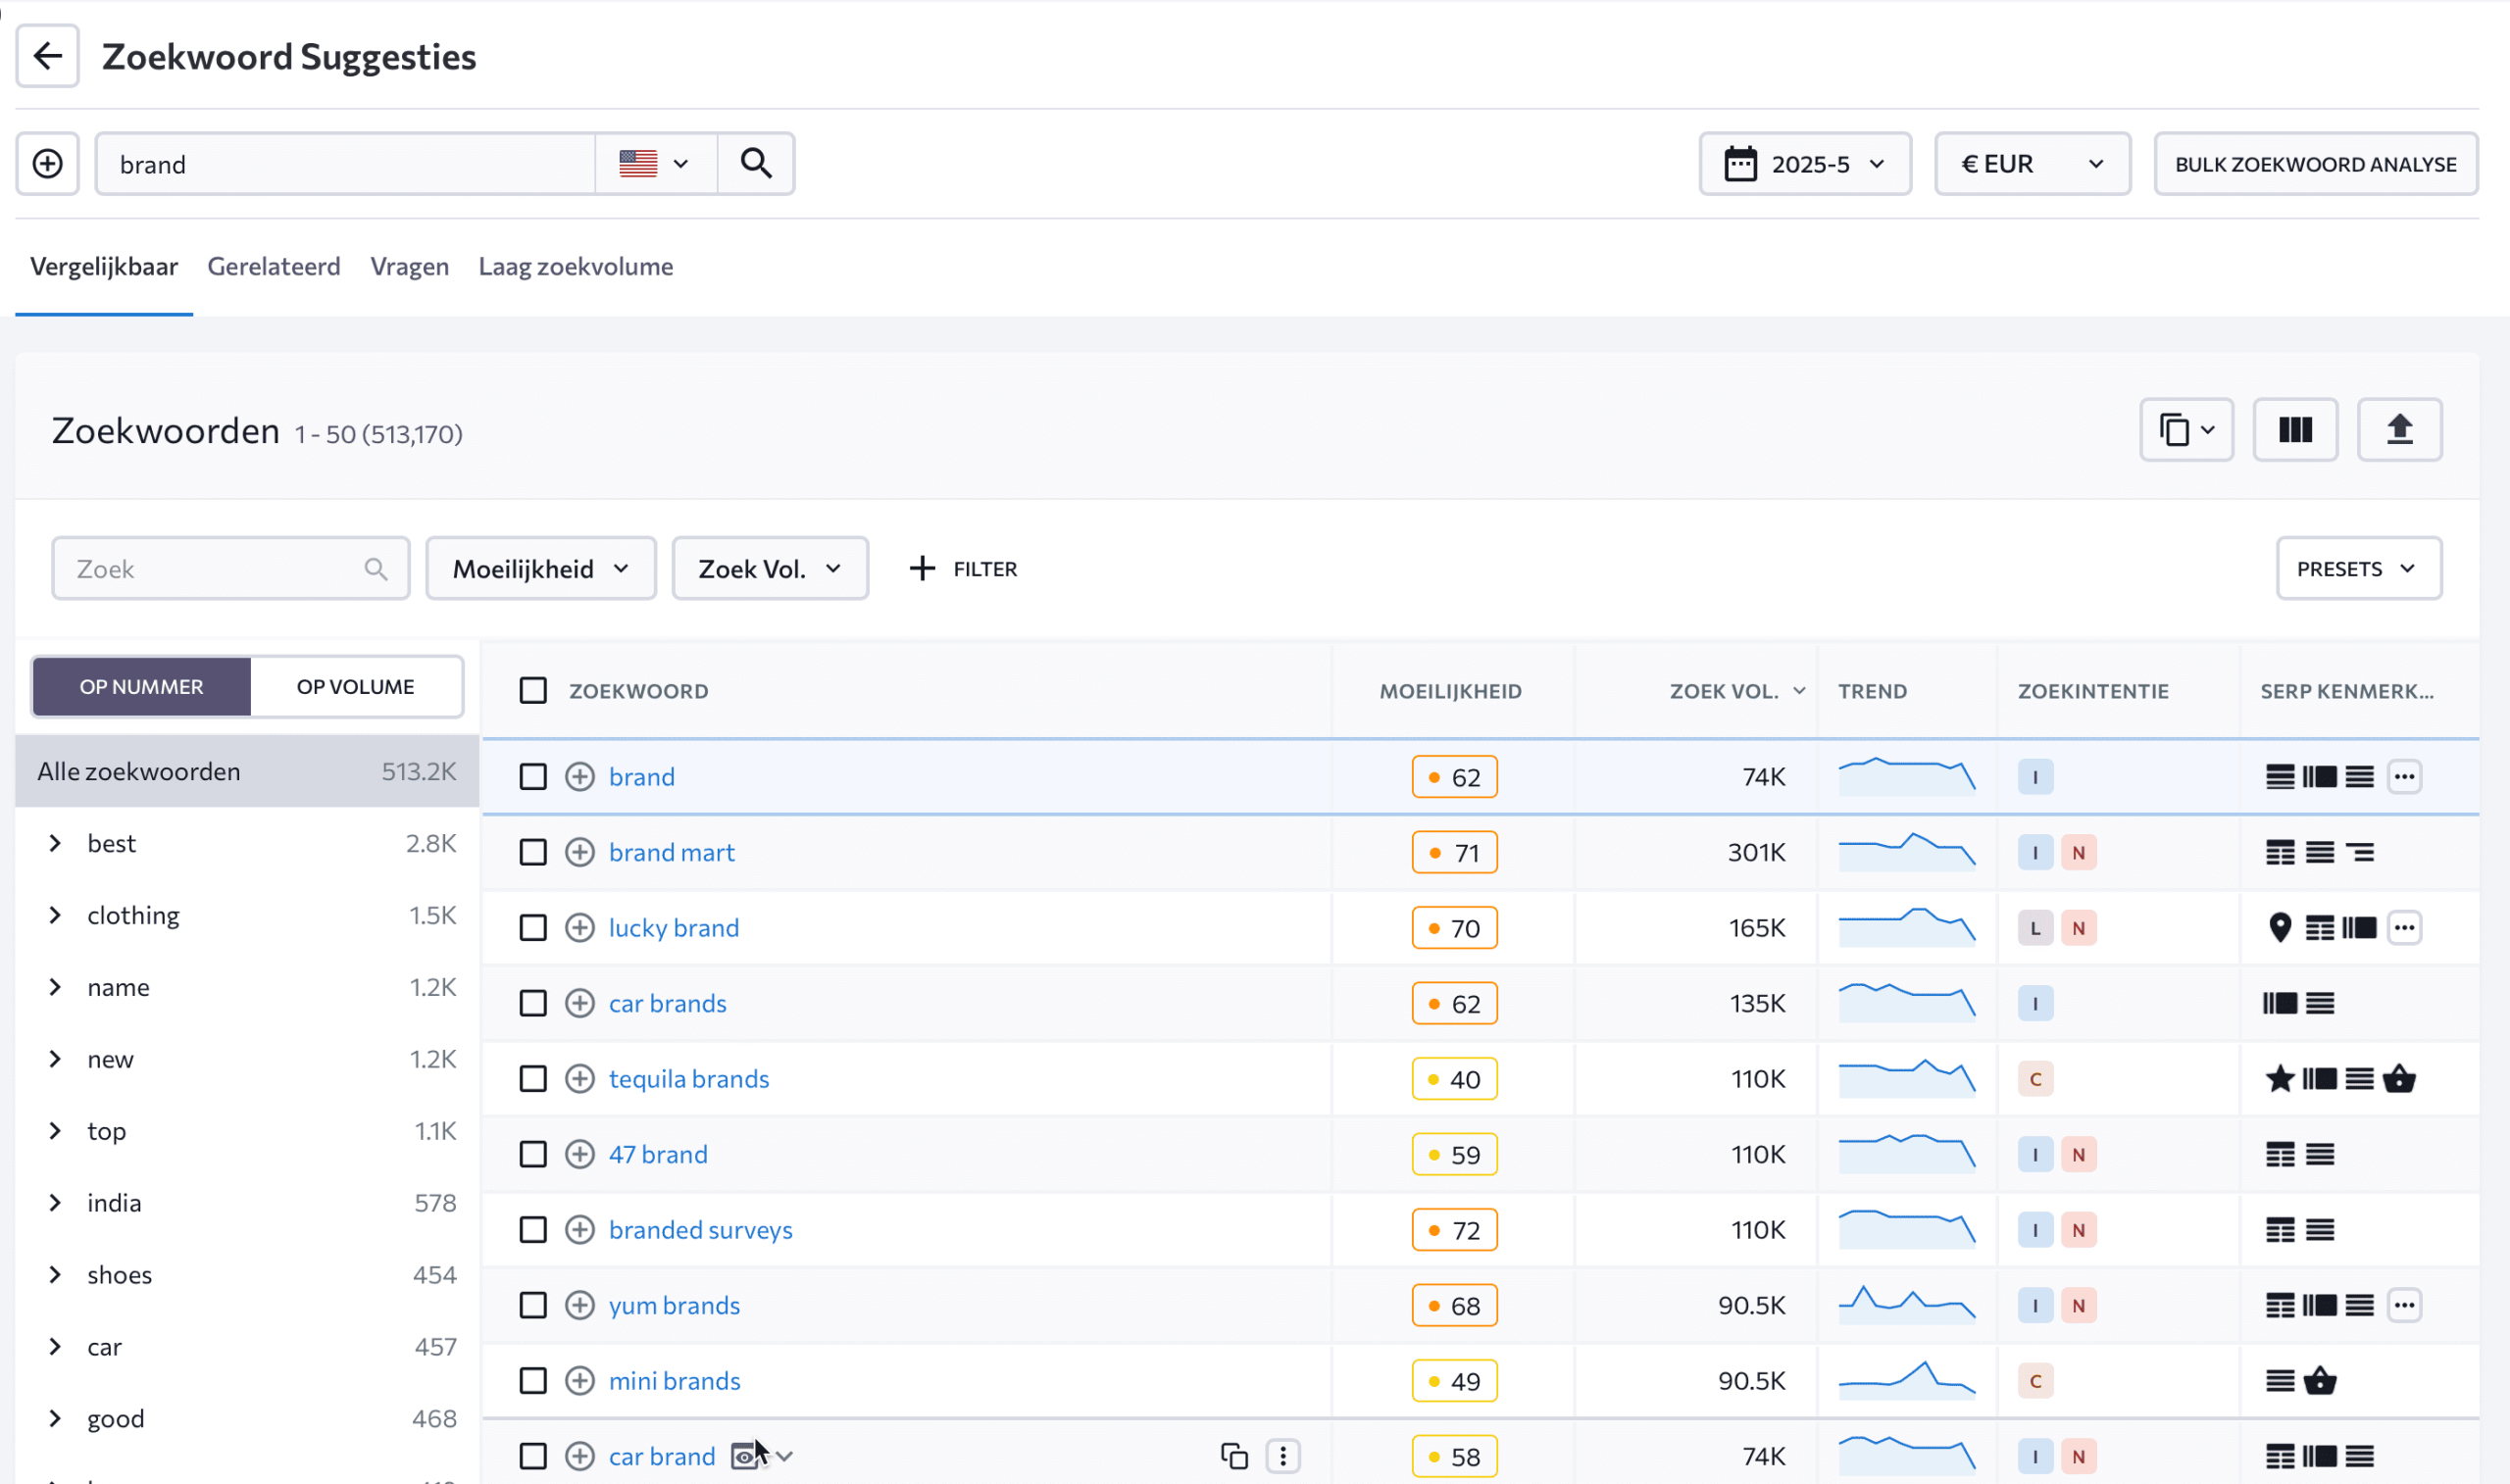Click shopping basket icon in 'mini brands' row
Viewport: 2510px width, 1484px height.
[2320, 1381]
